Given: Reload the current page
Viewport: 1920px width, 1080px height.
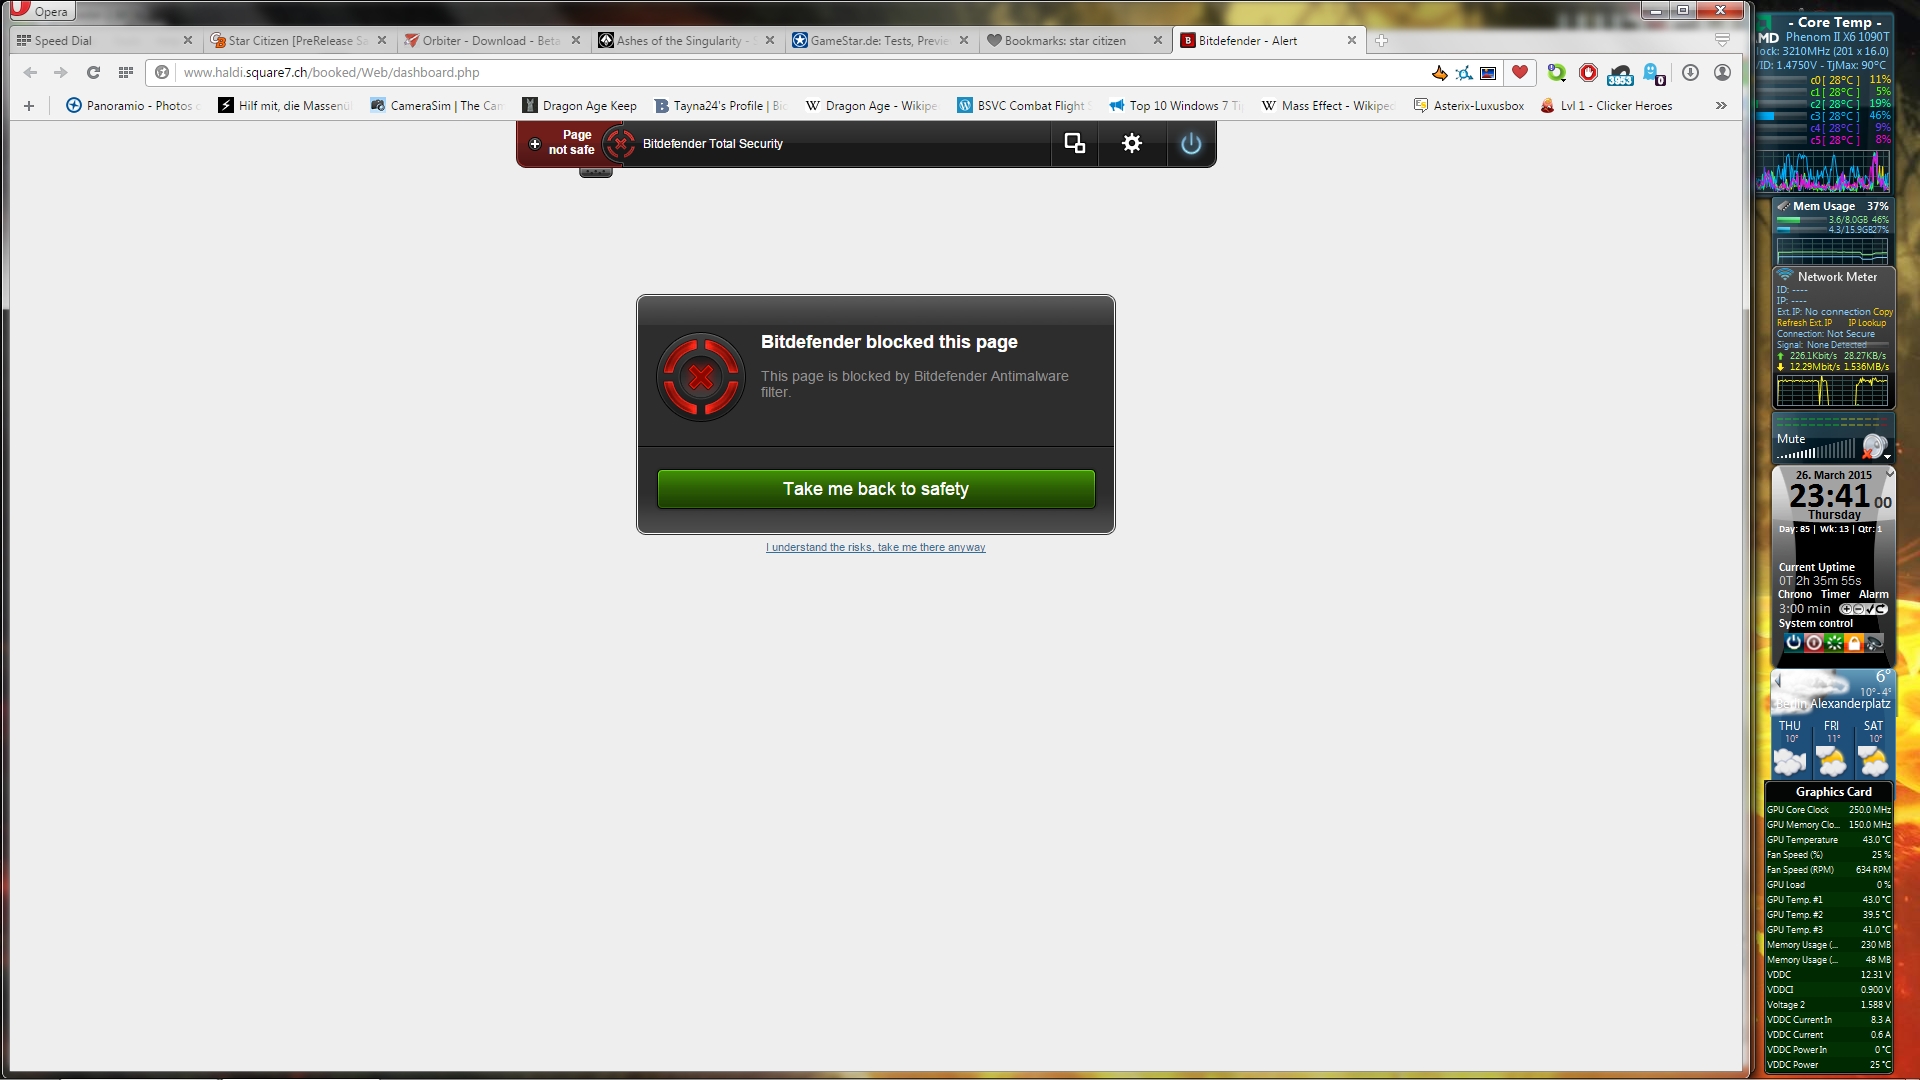Looking at the screenshot, I should click(x=93, y=72).
